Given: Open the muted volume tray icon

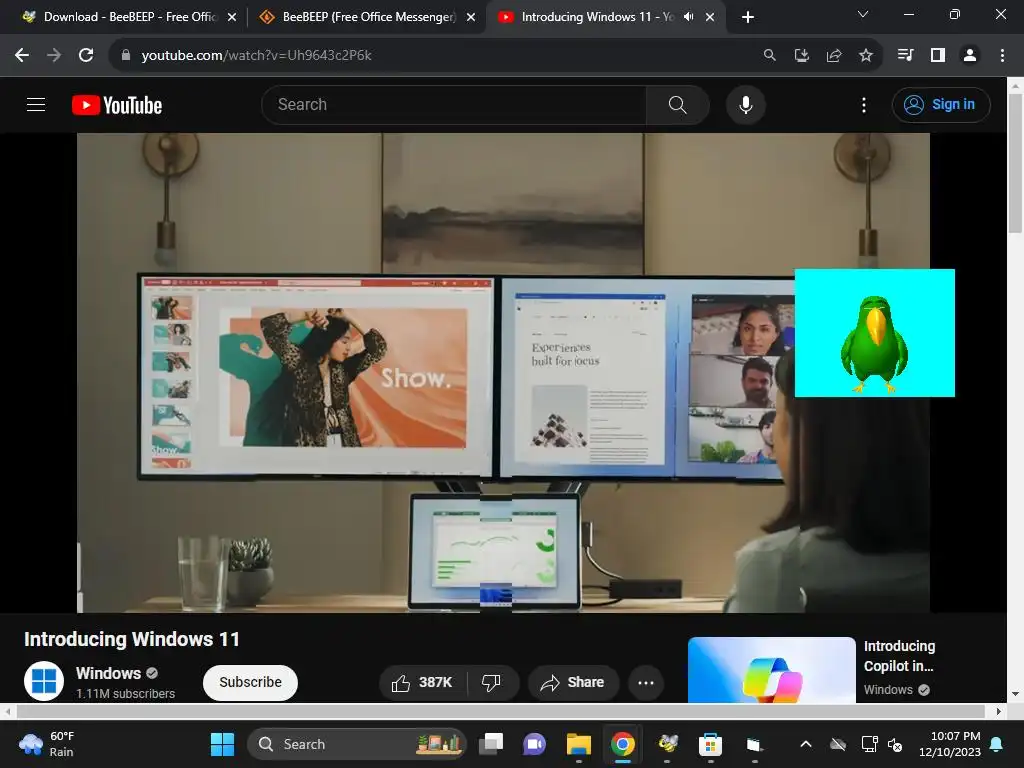Looking at the screenshot, I should coord(895,744).
